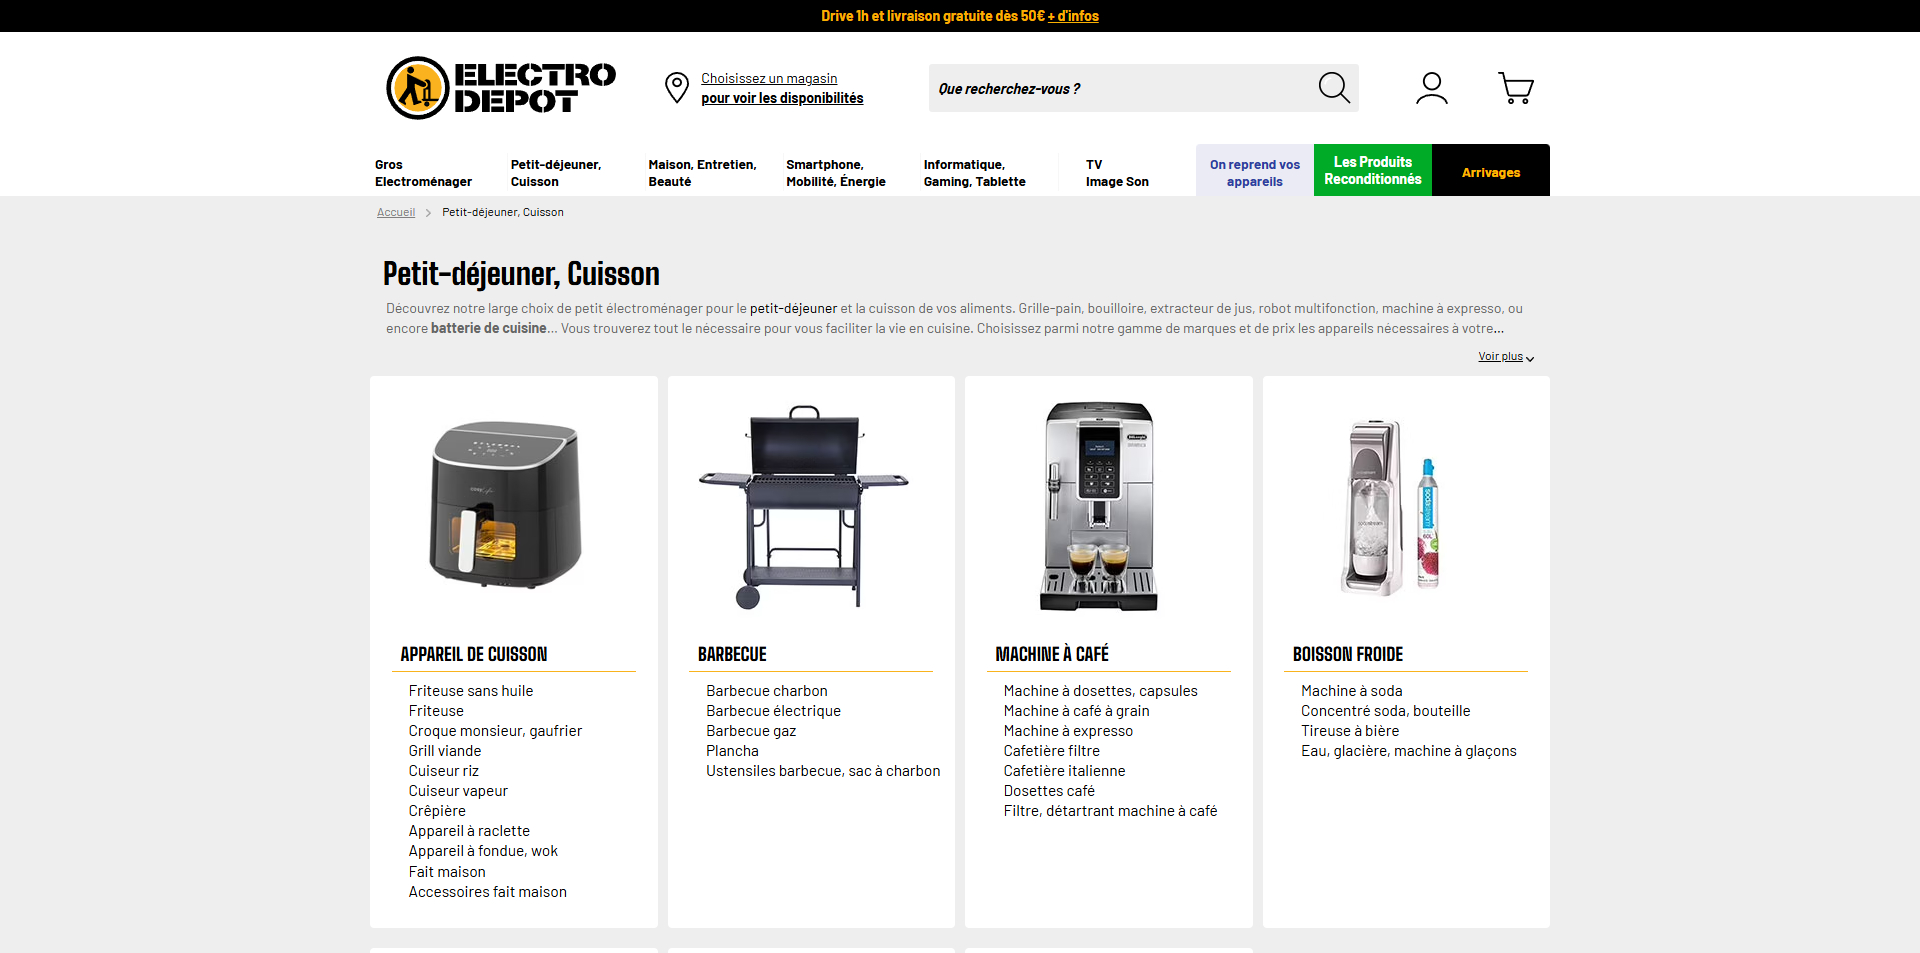This screenshot has height=953, width=1920.
Task: Expand description with Voir plus
Action: point(1506,357)
